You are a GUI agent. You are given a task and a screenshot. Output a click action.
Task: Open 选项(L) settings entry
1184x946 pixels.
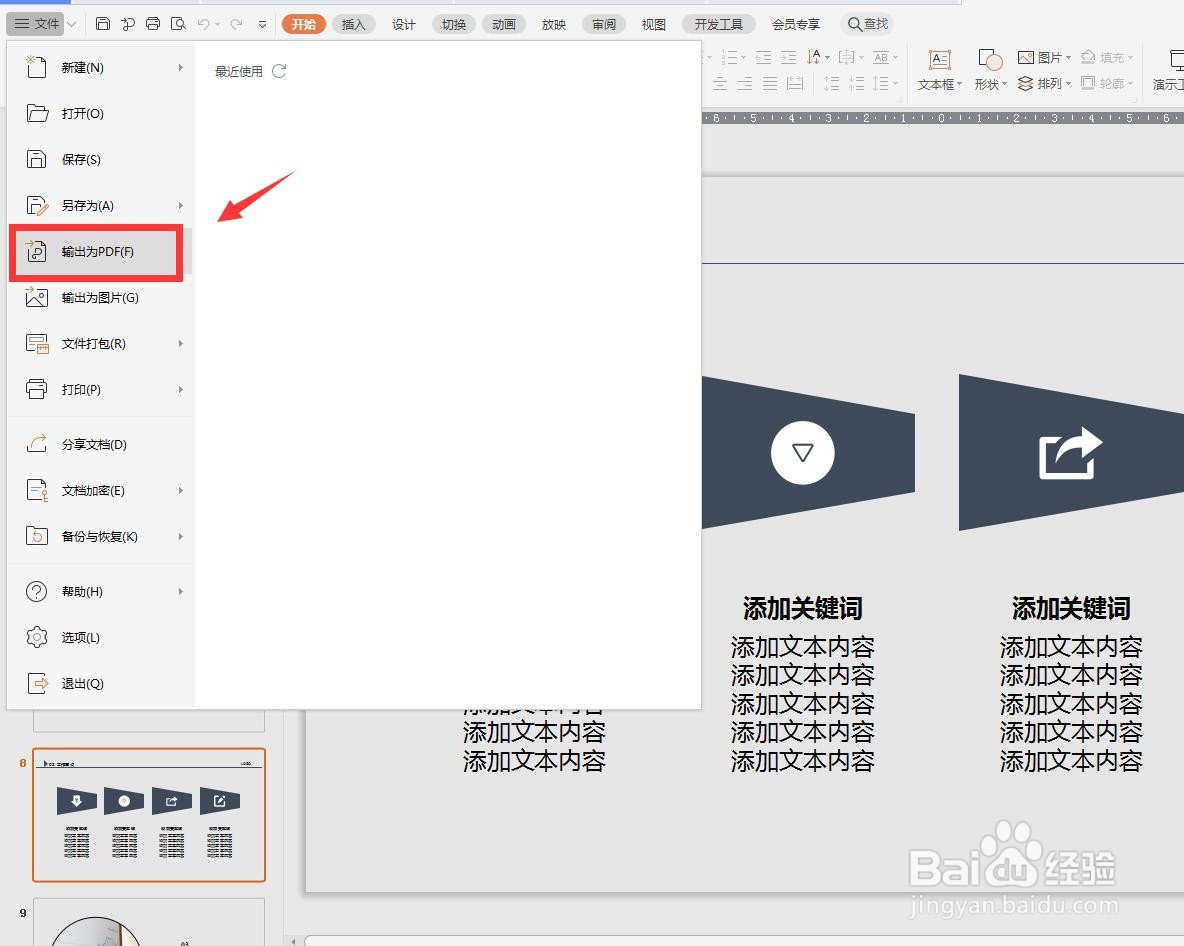(x=100, y=637)
